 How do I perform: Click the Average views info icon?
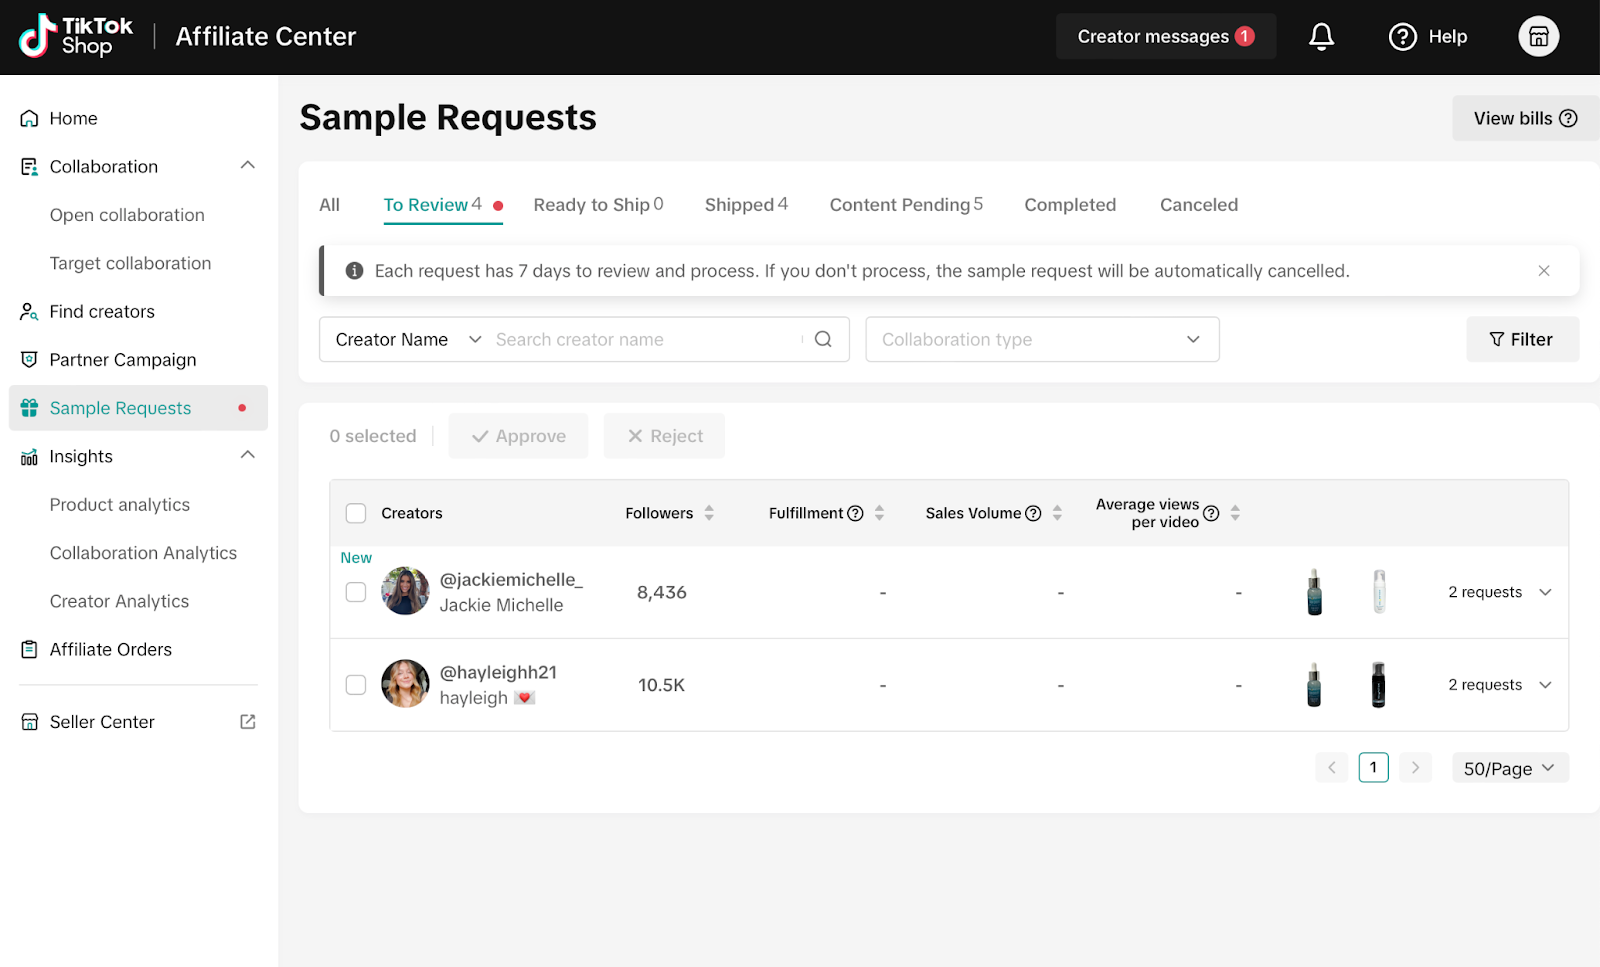1211,513
